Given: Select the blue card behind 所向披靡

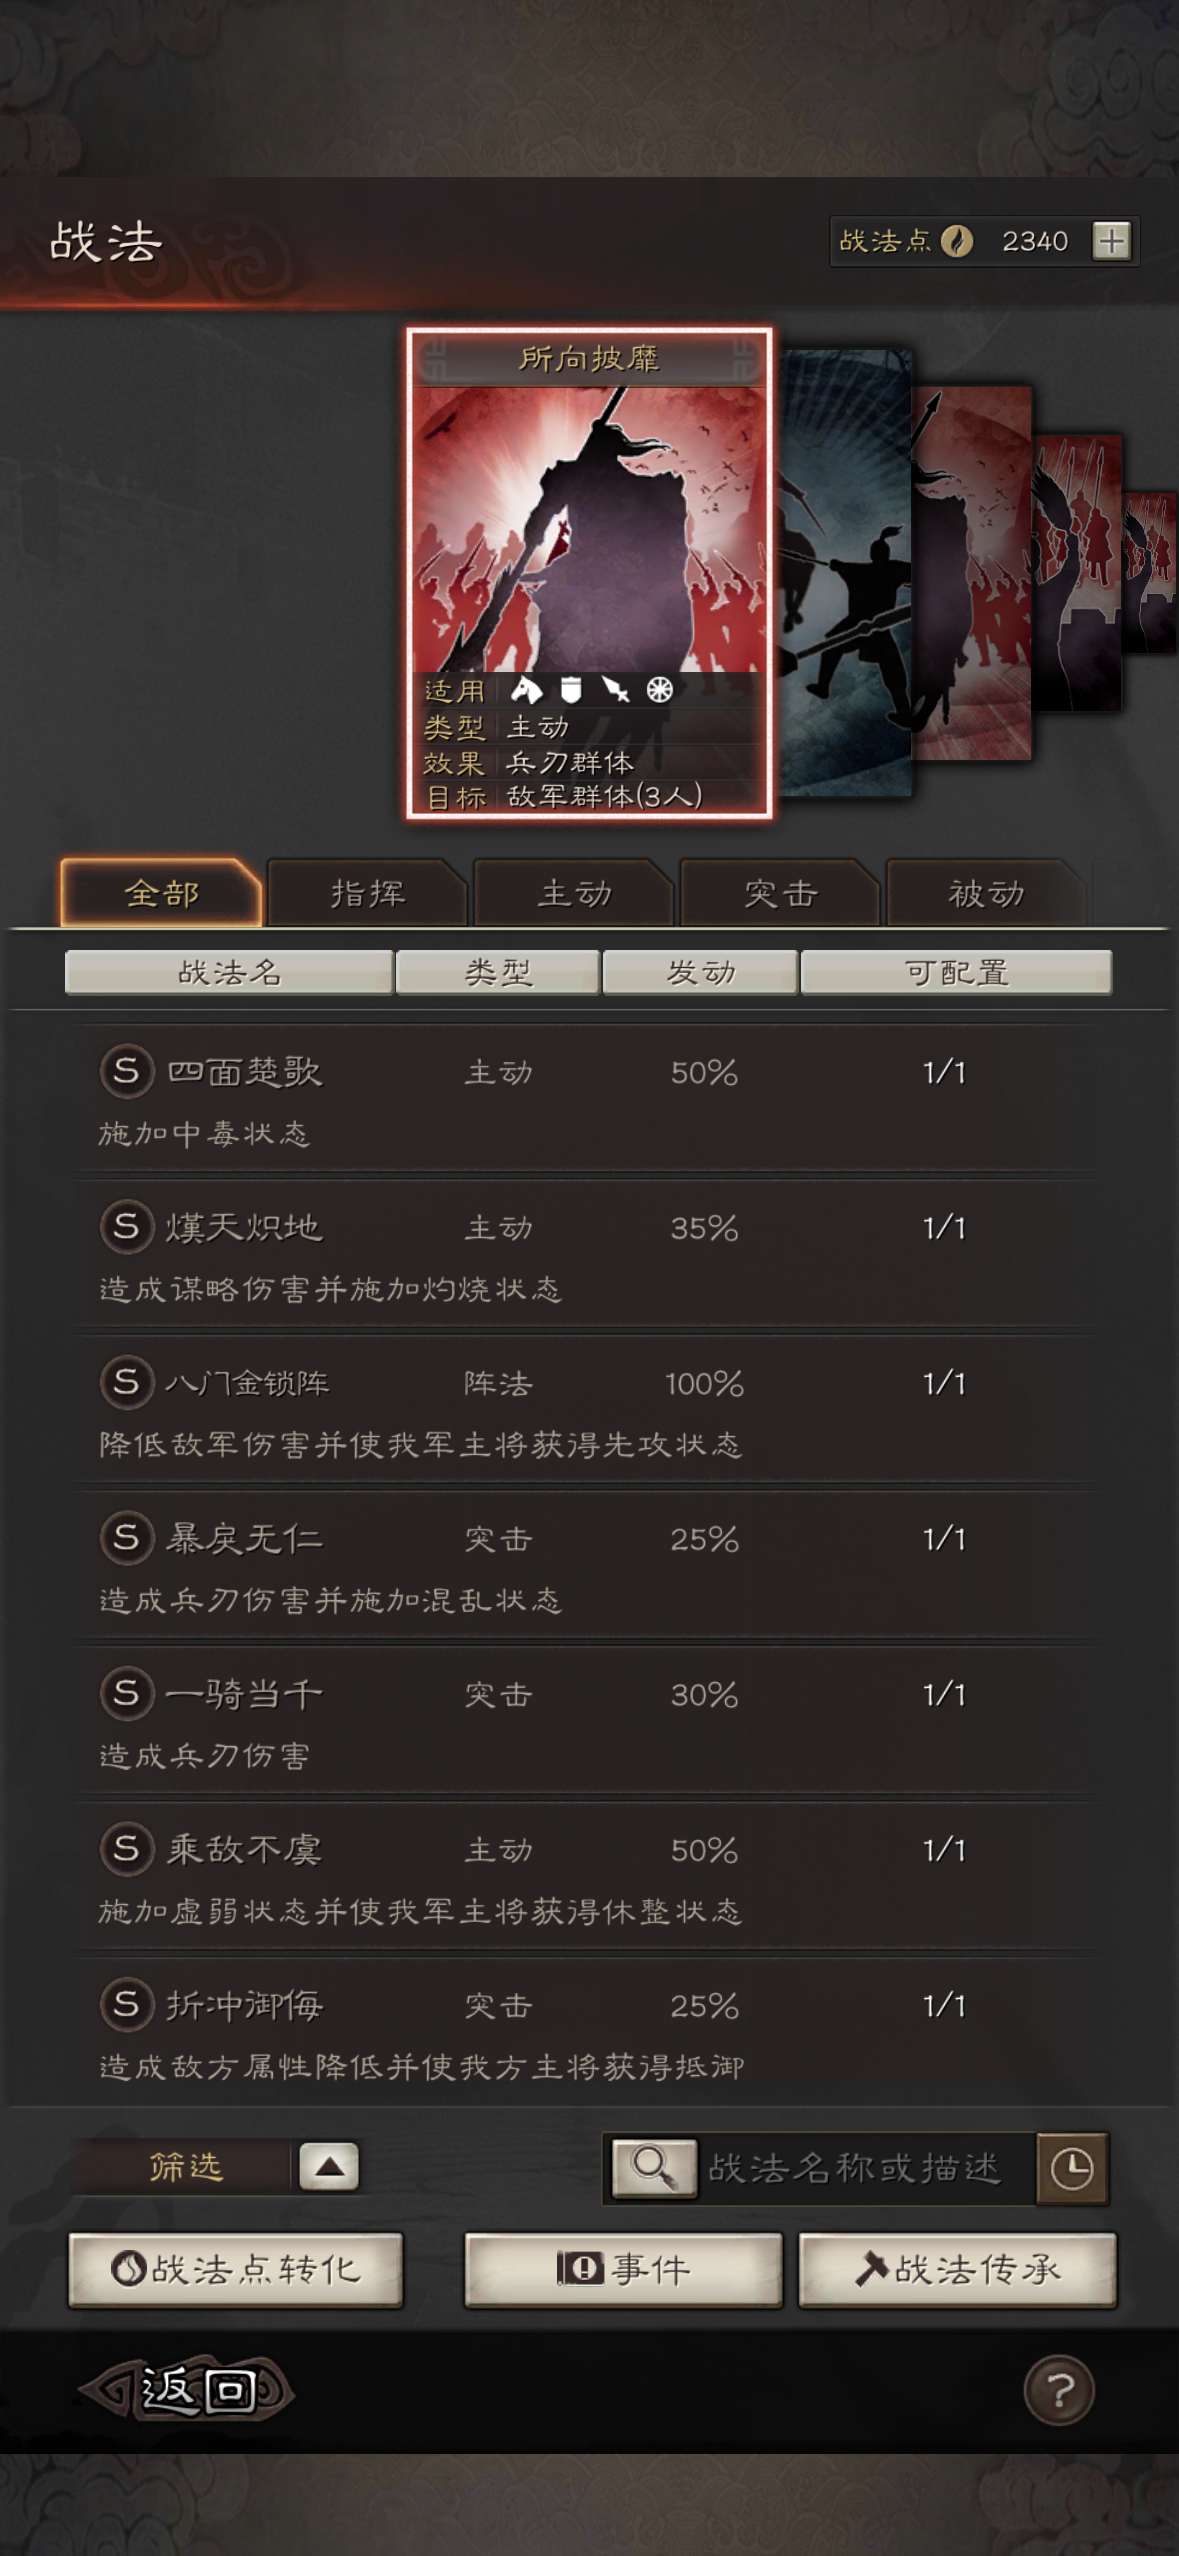Looking at the screenshot, I should 845,572.
